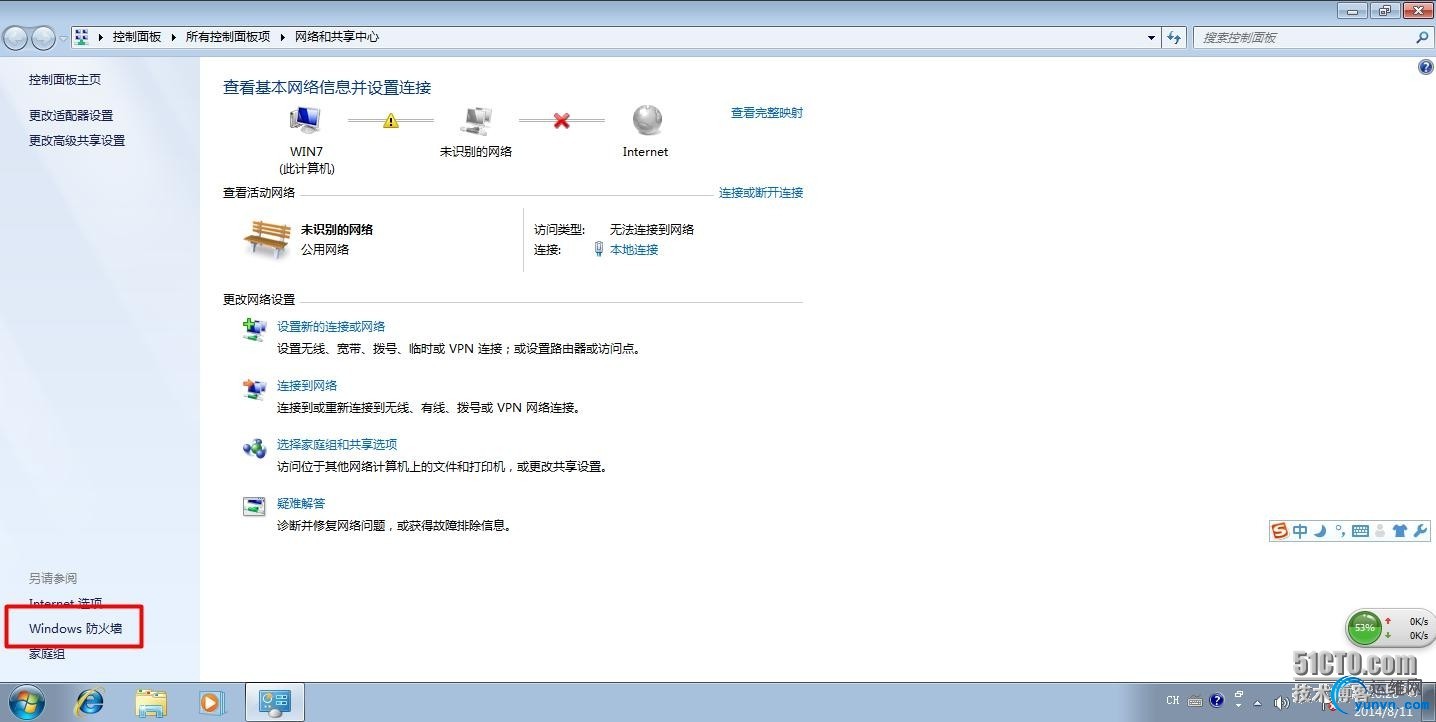Image resolution: width=1436 pixels, height=722 pixels.
Task: Click the search magnifier icon
Action: click(1422, 38)
